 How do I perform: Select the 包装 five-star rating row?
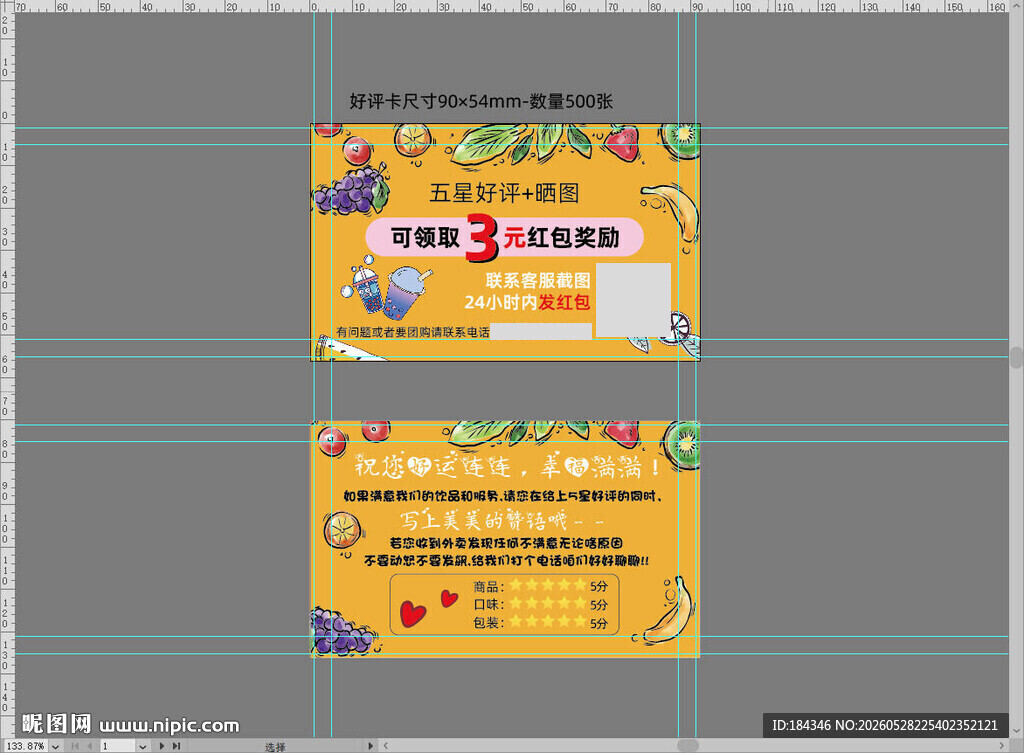pos(540,622)
